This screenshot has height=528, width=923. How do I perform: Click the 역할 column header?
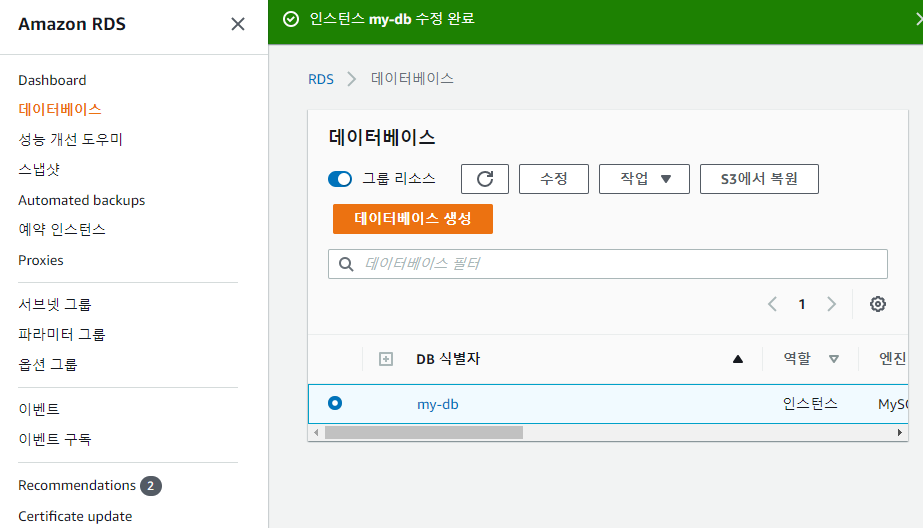click(x=796, y=358)
